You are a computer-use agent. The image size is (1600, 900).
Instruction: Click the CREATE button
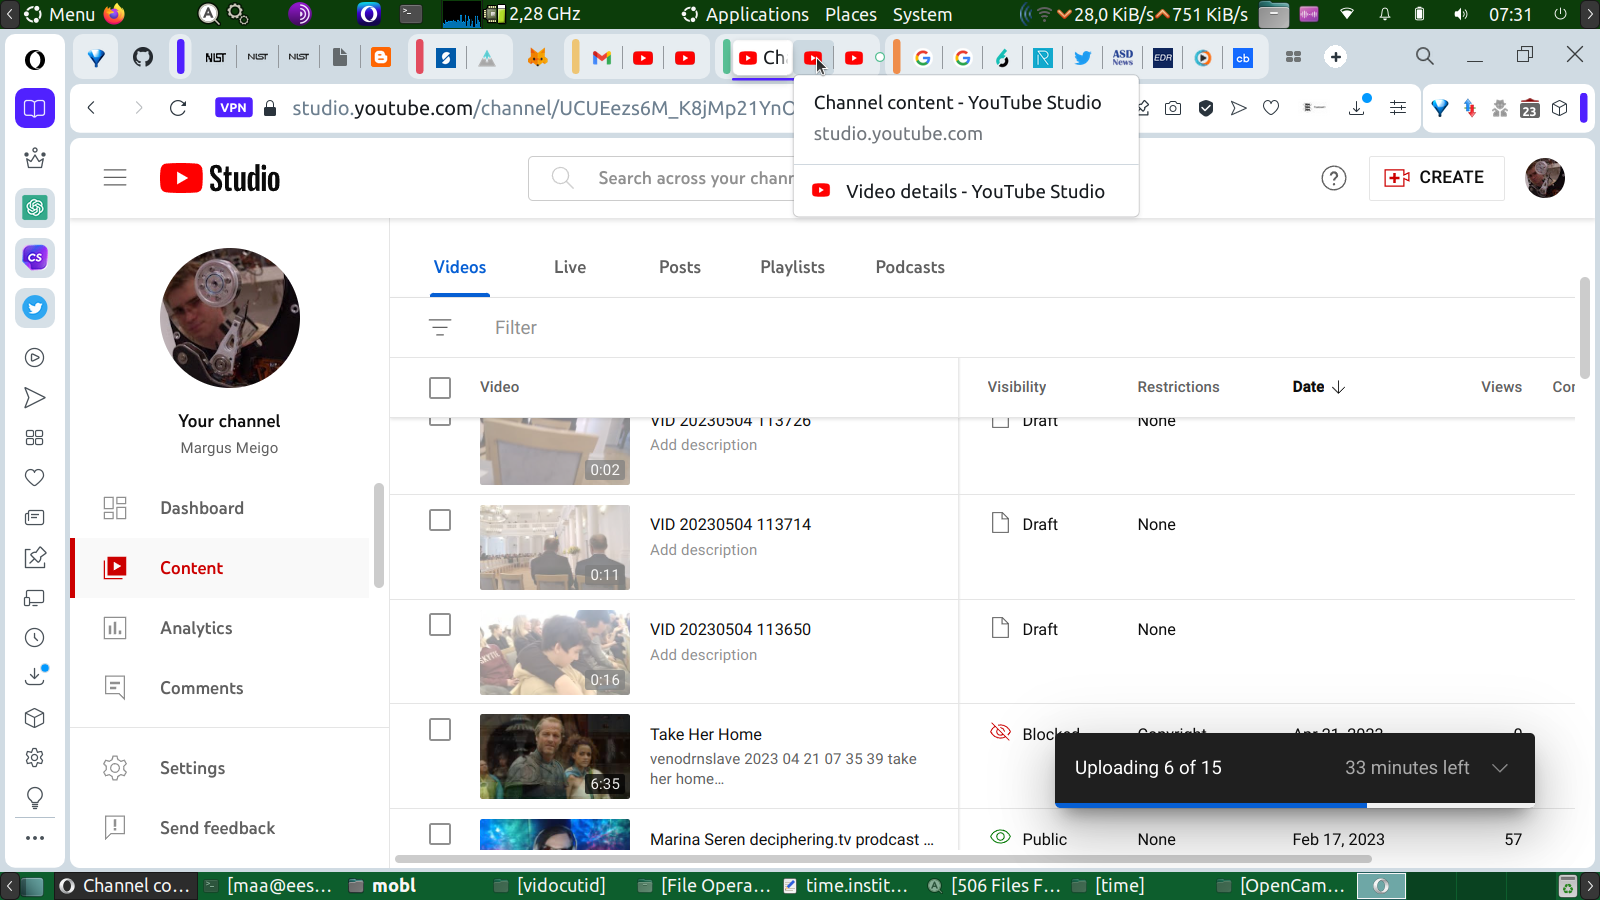1436,178
